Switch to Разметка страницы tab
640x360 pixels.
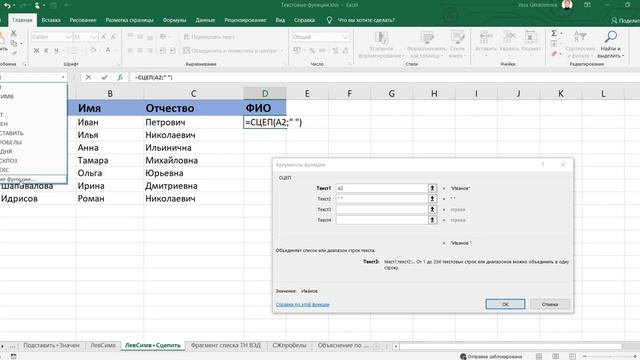coord(129,20)
